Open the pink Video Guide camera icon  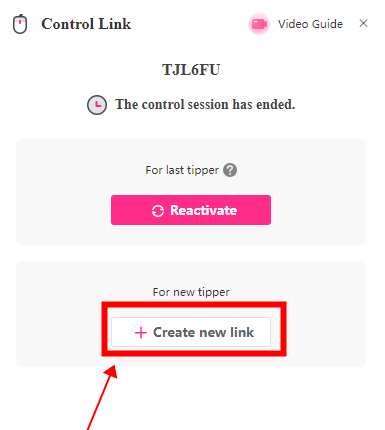tap(259, 24)
